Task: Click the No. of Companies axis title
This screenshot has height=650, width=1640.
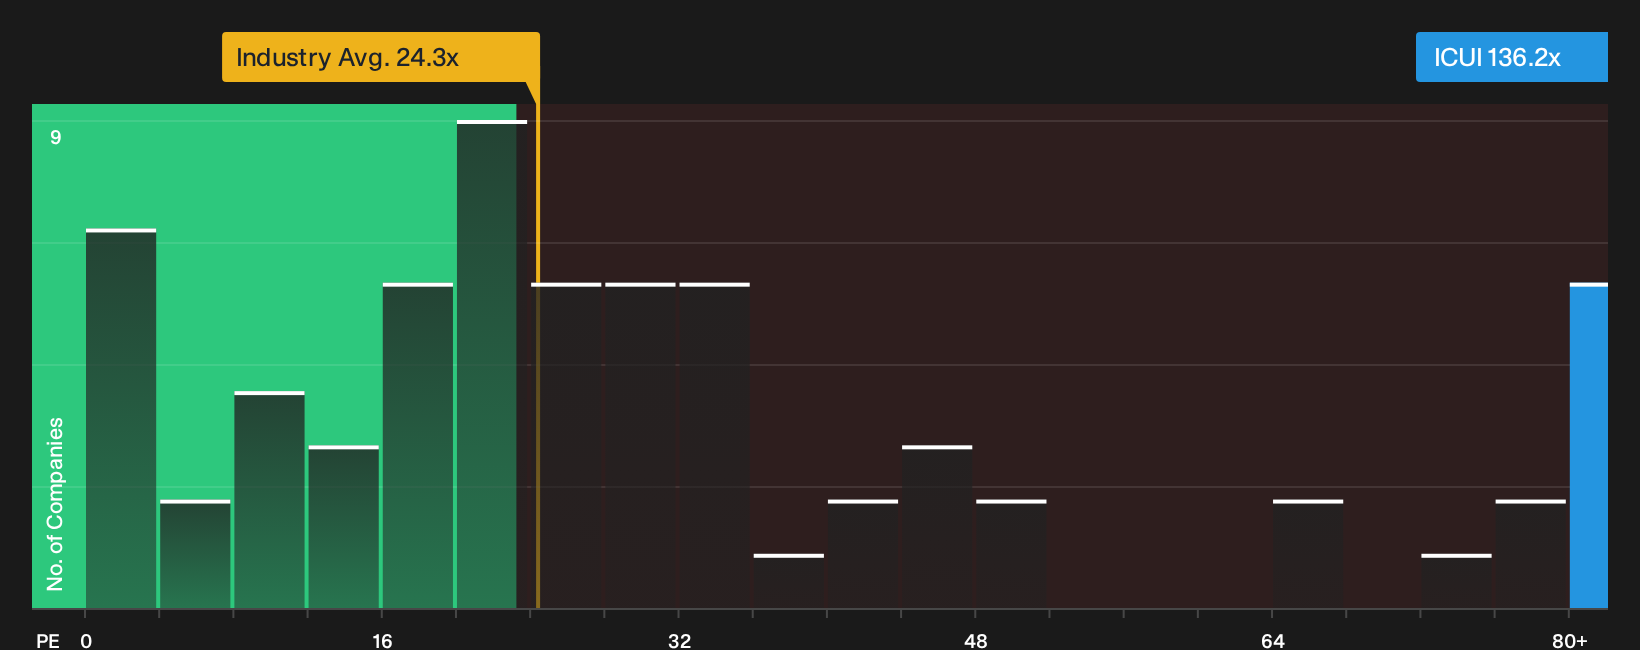Action: coord(55,504)
